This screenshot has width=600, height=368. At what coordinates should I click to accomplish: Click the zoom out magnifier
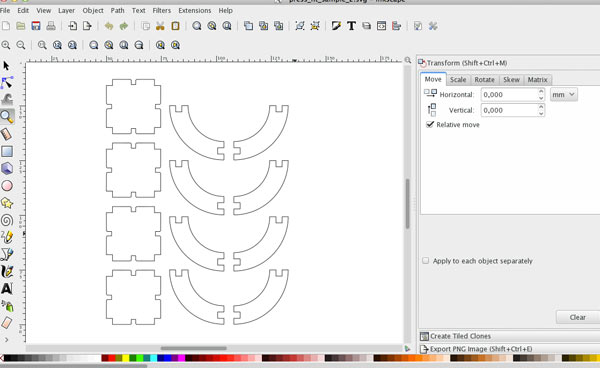[21, 45]
